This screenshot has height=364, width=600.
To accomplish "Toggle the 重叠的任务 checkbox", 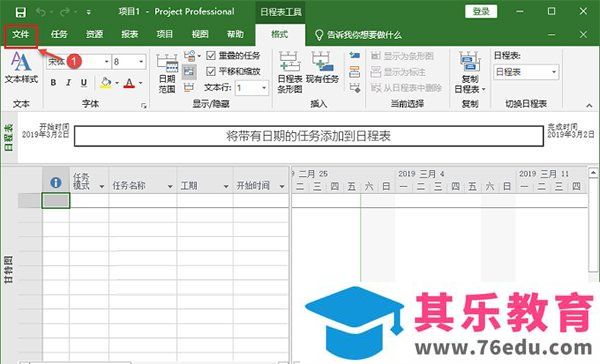I will point(211,55).
